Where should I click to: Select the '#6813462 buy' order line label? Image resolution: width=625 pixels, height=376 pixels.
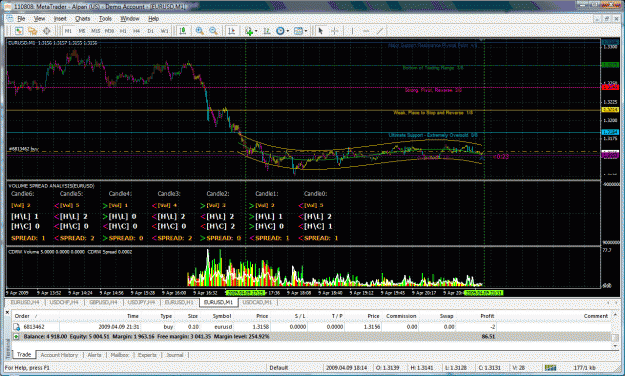24,149
